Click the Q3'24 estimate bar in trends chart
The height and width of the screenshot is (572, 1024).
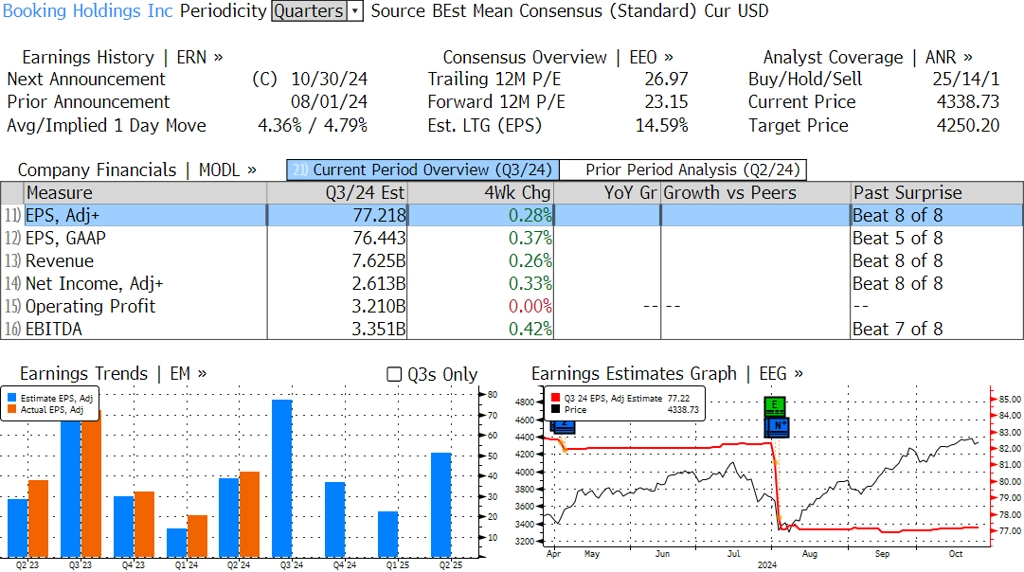[282, 478]
